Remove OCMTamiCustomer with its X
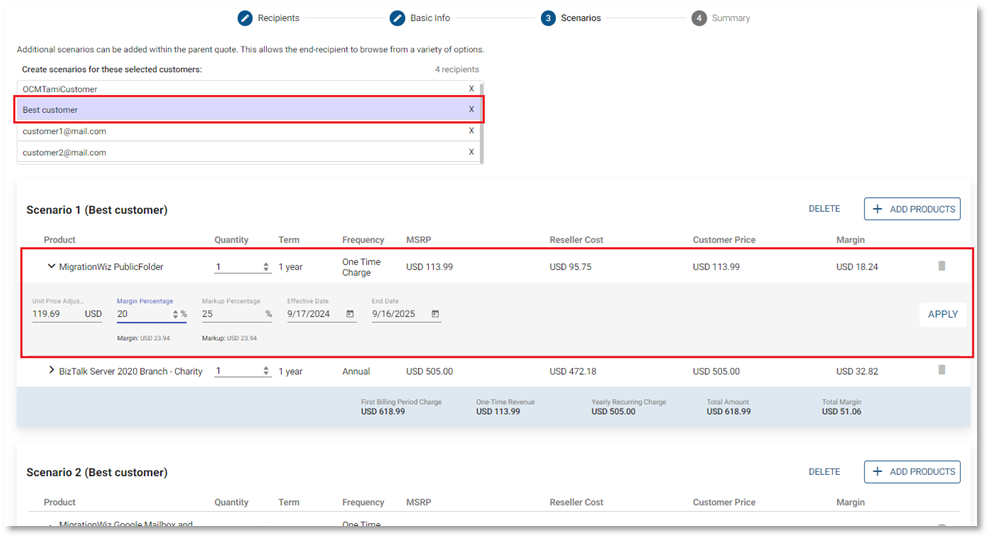Image resolution: width=989 pixels, height=538 pixels. pyautogui.click(x=471, y=89)
